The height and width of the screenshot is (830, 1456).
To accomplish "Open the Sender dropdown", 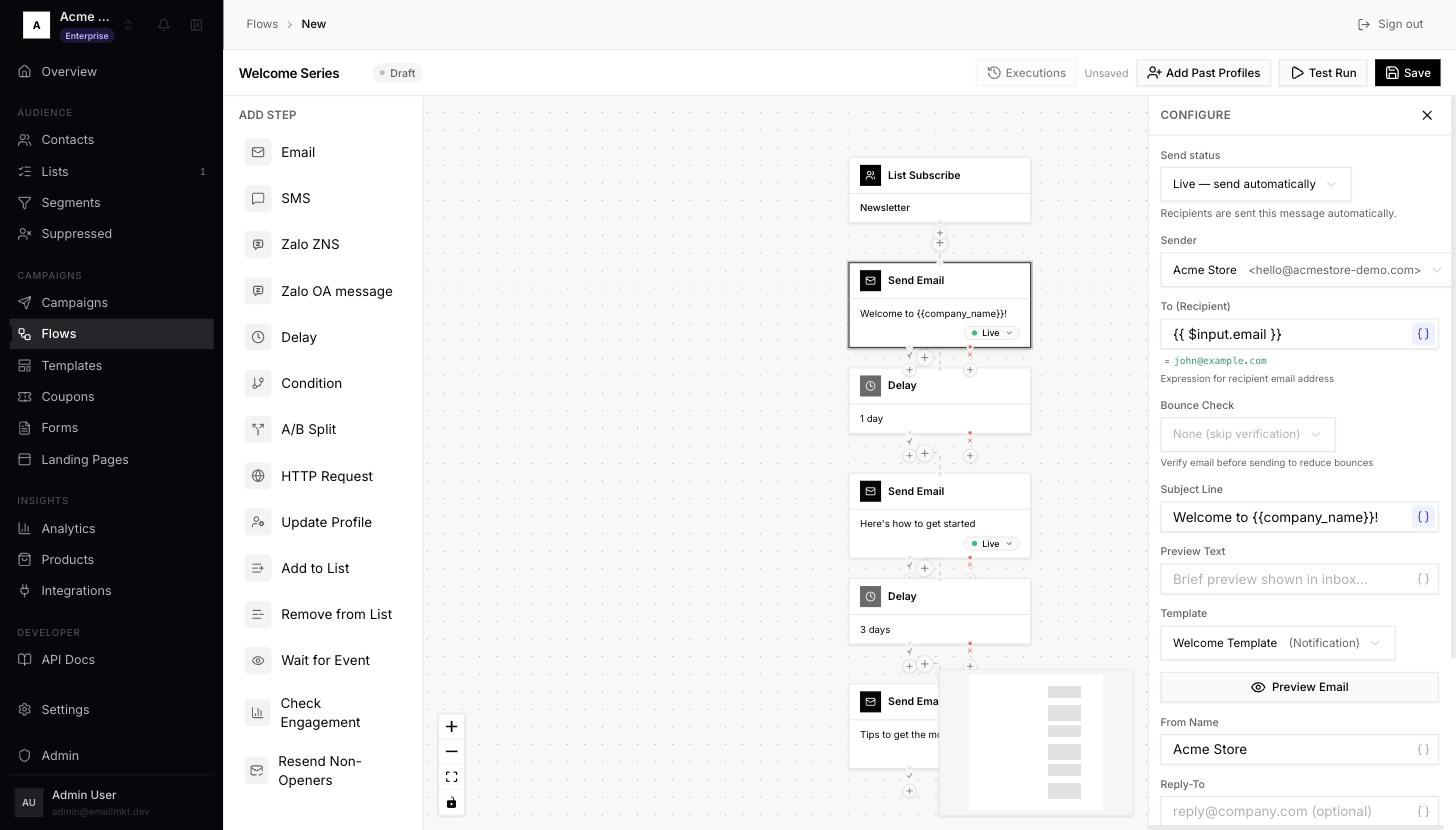I will click(x=1305, y=270).
